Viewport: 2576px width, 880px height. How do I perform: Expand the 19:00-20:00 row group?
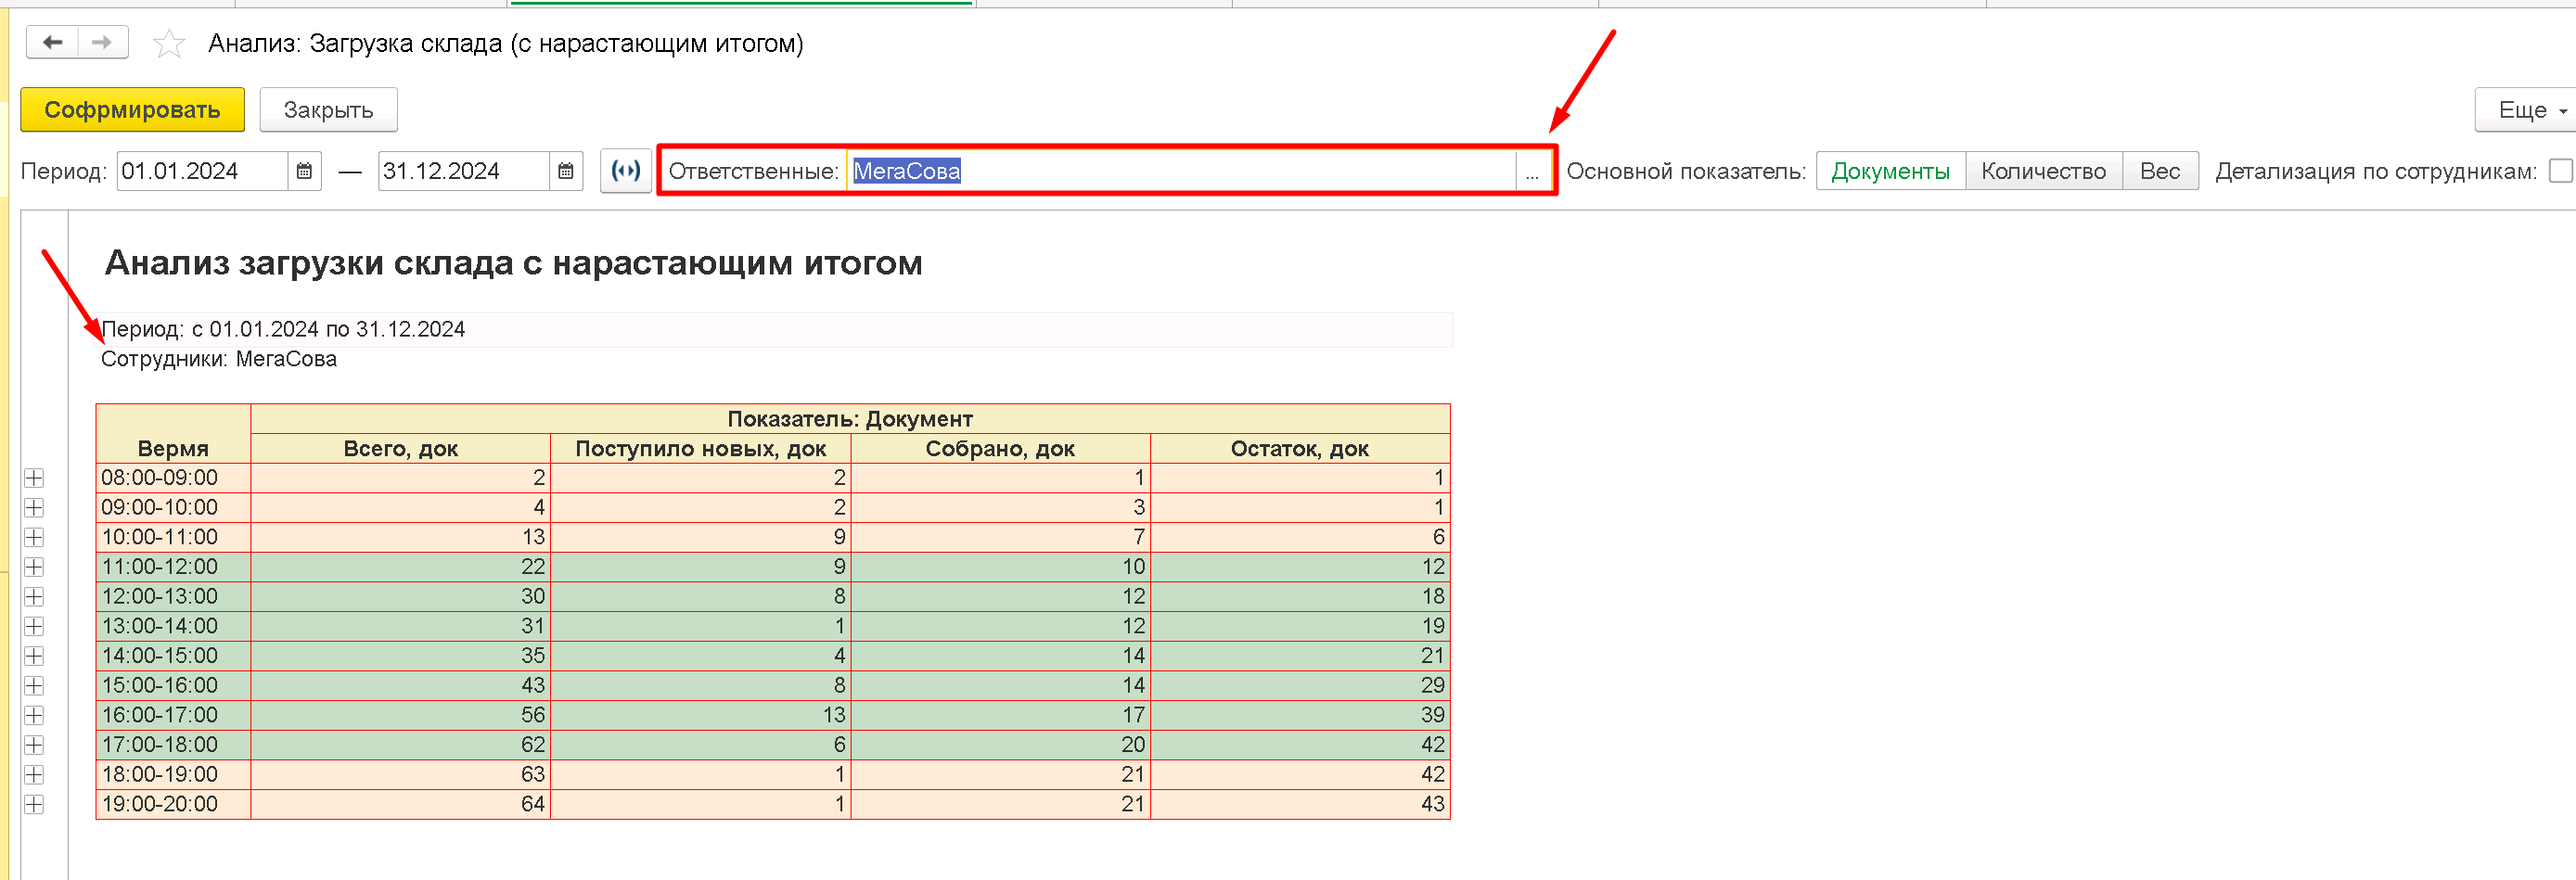pos(34,804)
